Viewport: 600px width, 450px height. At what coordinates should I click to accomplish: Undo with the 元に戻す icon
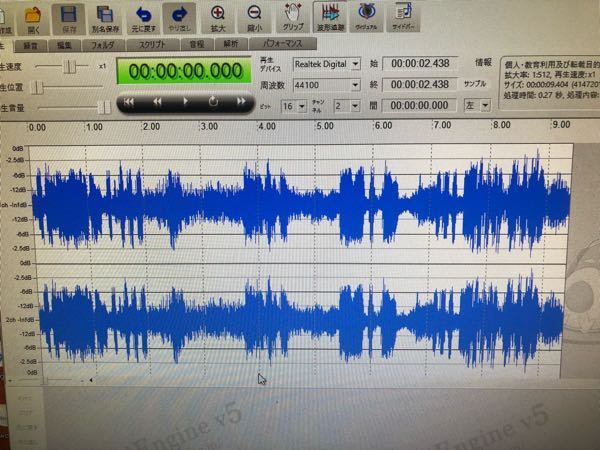(x=144, y=18)
